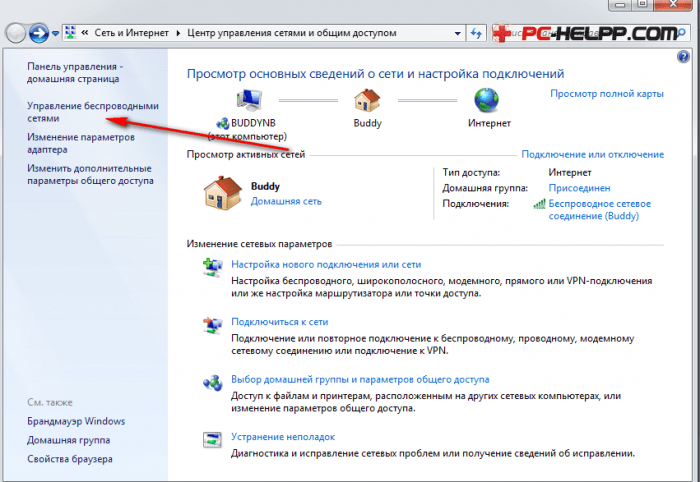The width and height of the screenshot is (700, 482).
Task: Open 'Выбор домашней группы и параметров общего доступа'
Action: coord(360,379)
